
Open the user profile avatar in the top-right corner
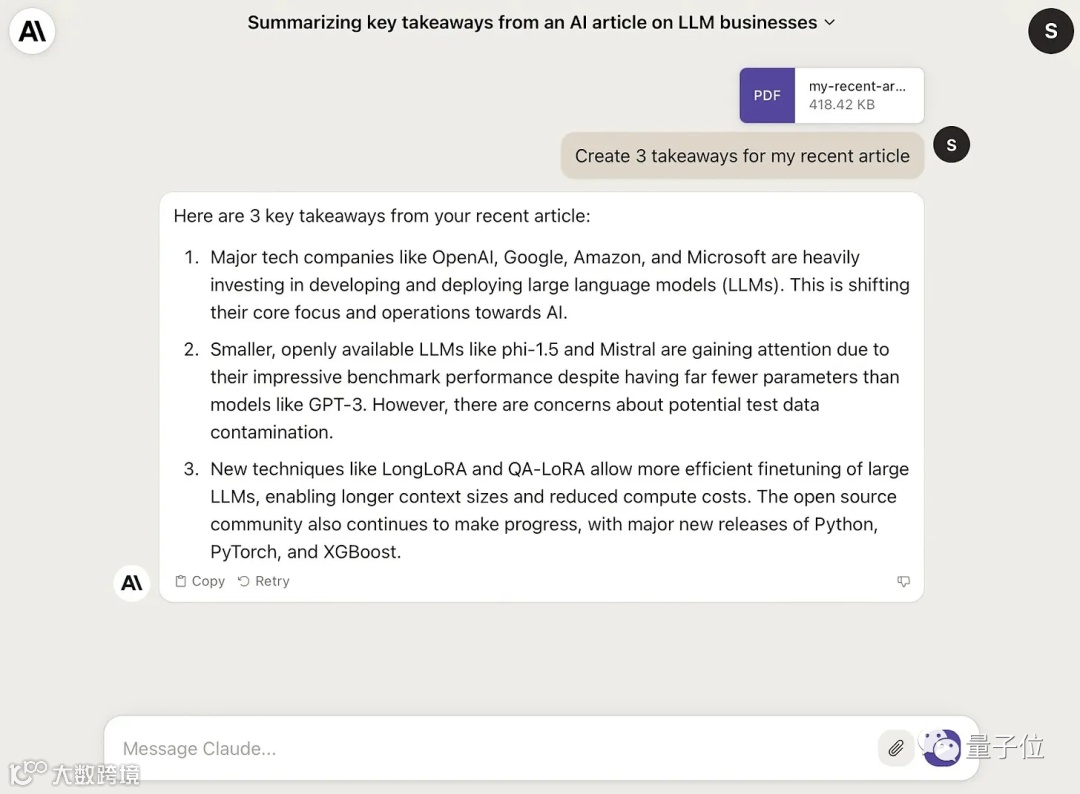coord(1050,31)
